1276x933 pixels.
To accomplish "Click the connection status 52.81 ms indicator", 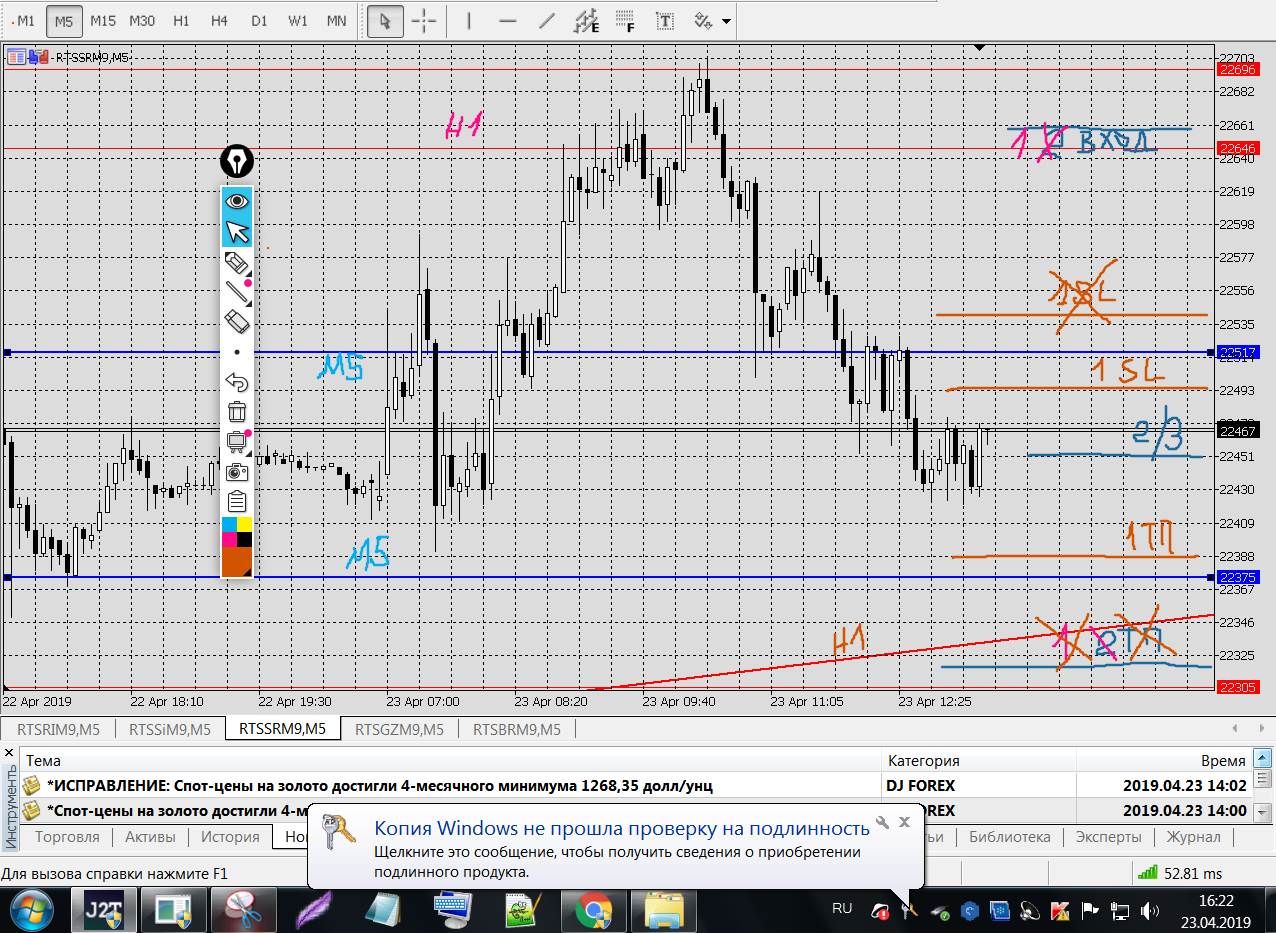I will [1180, 873].
